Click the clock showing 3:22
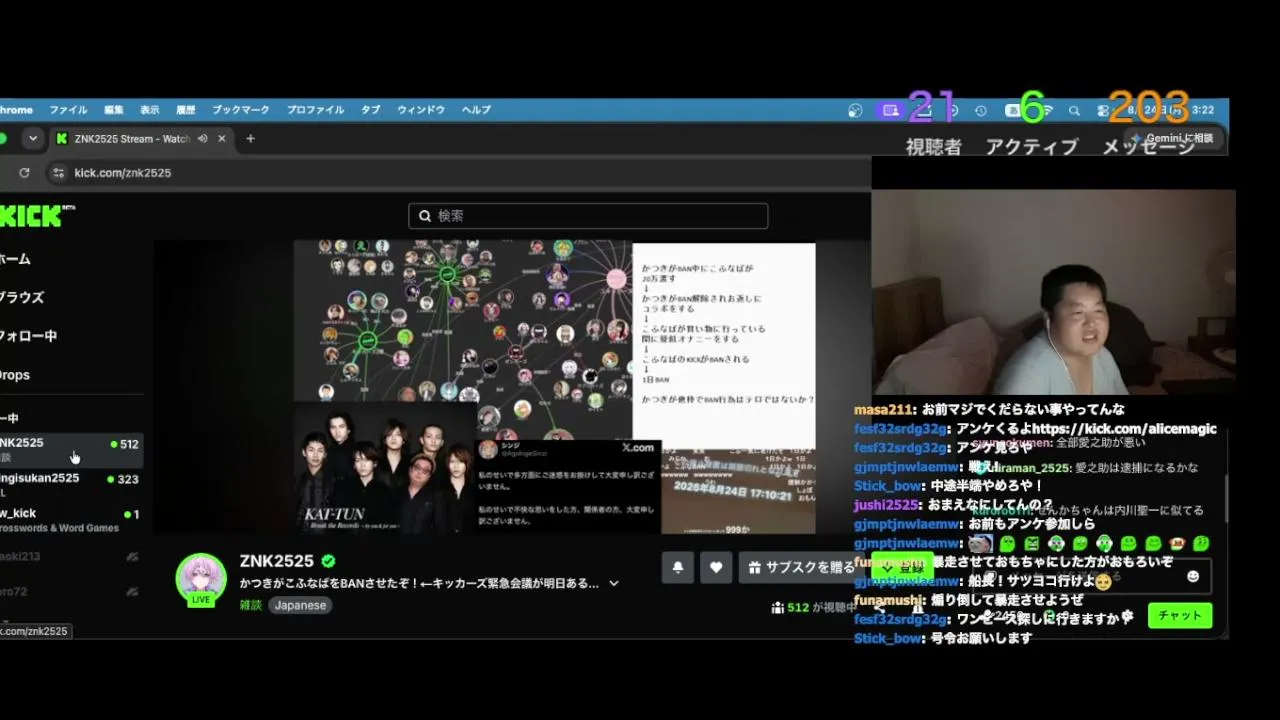 point(1203,110)
